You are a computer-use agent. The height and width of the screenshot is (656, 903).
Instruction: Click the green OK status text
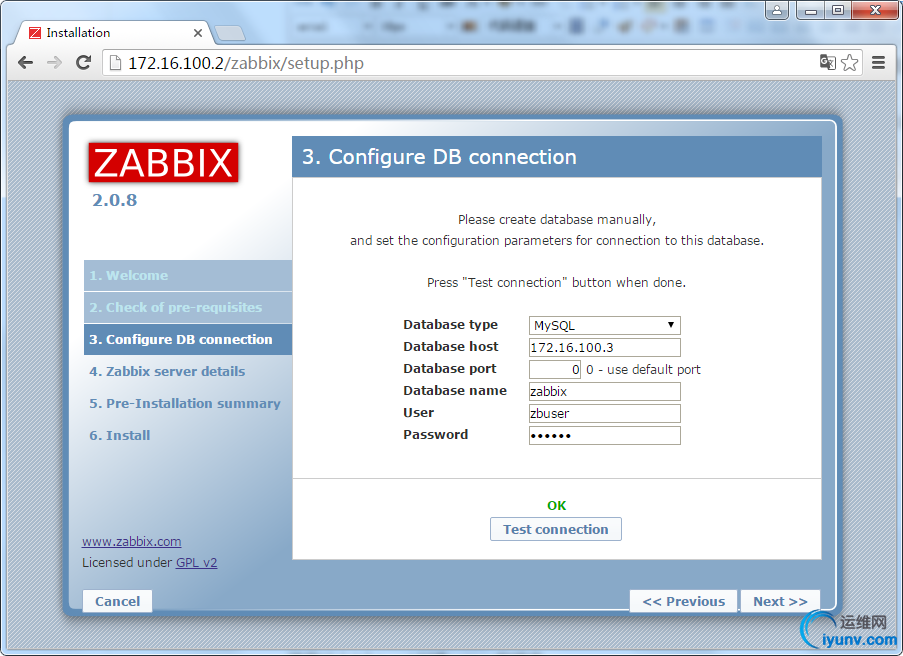[556, 506]
